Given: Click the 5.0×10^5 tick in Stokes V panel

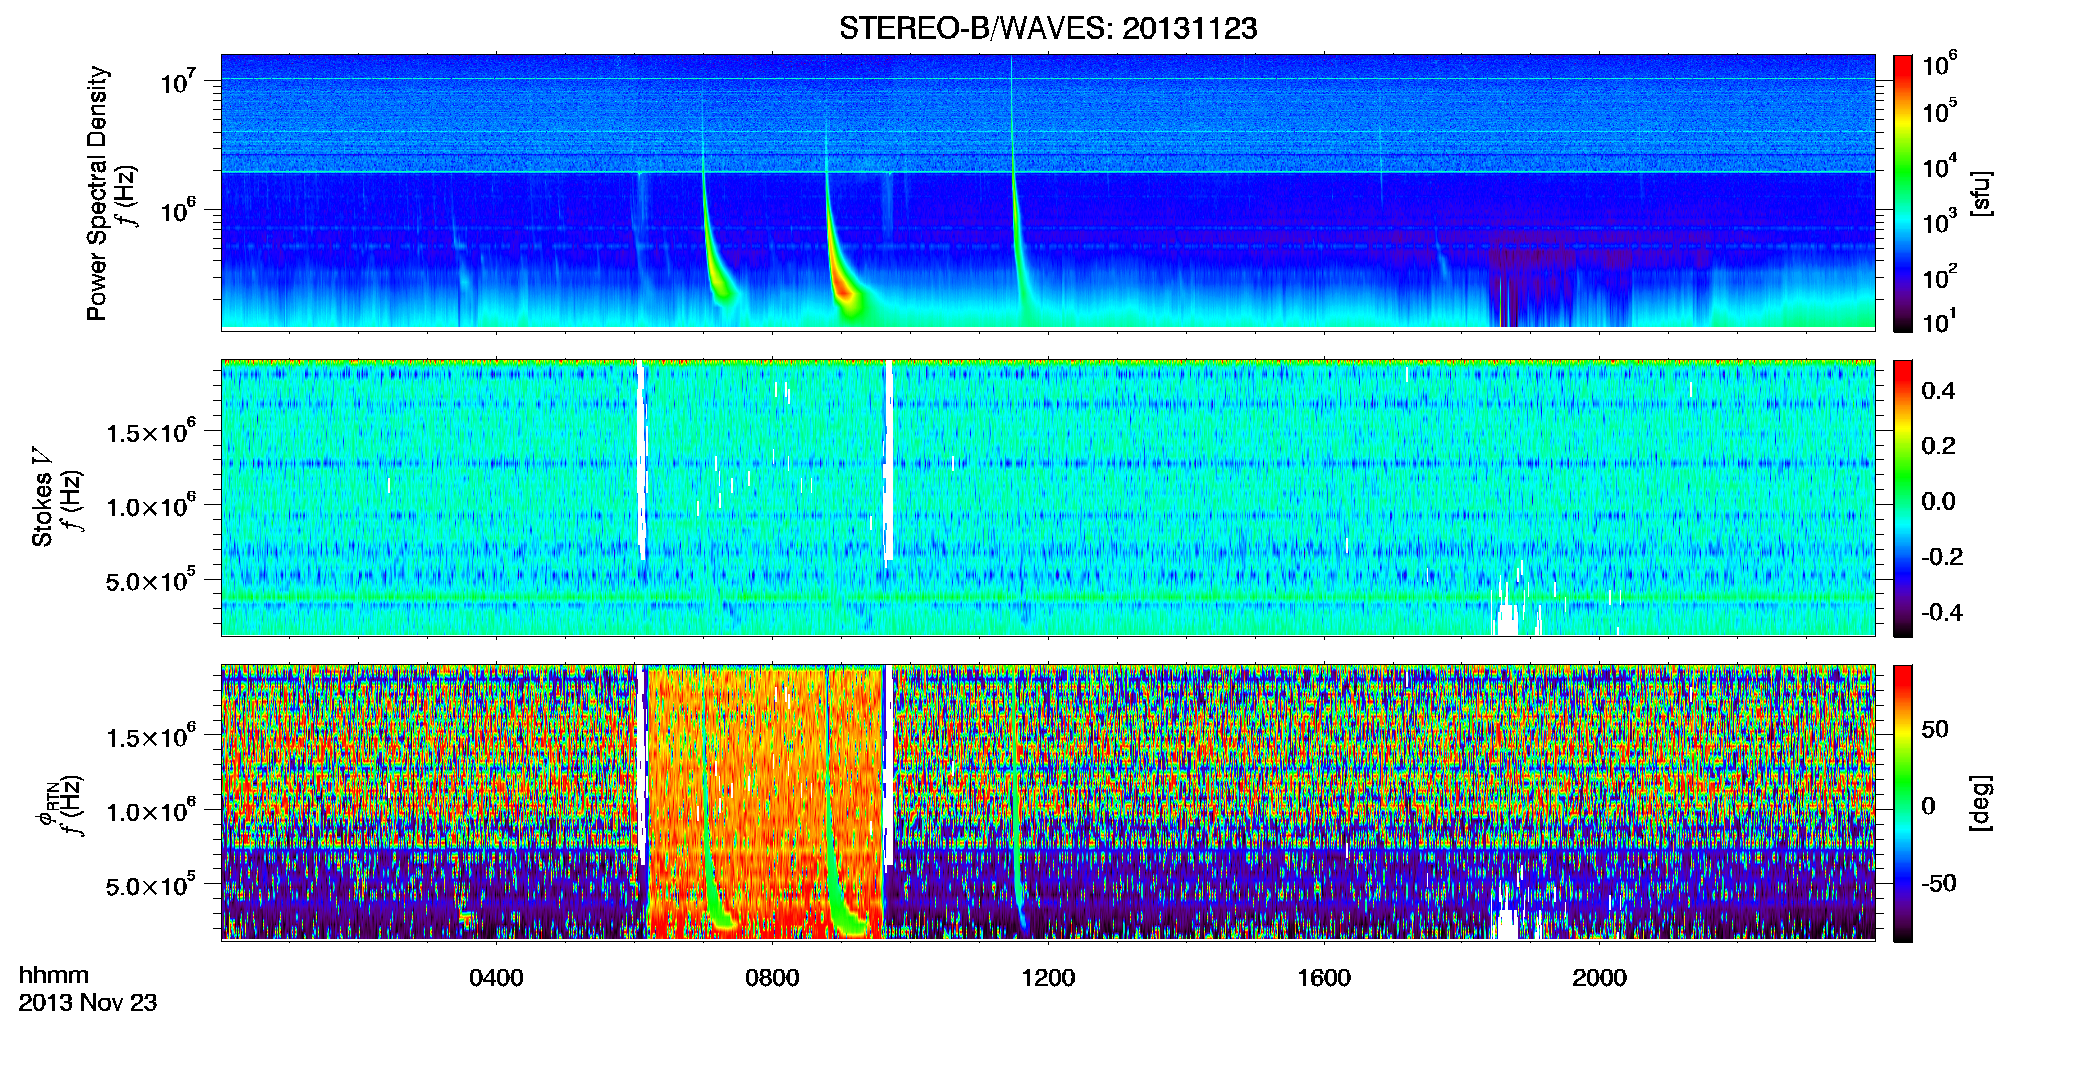Looking at the screenshot, I should pyautogui.click(x=151, y=580).
